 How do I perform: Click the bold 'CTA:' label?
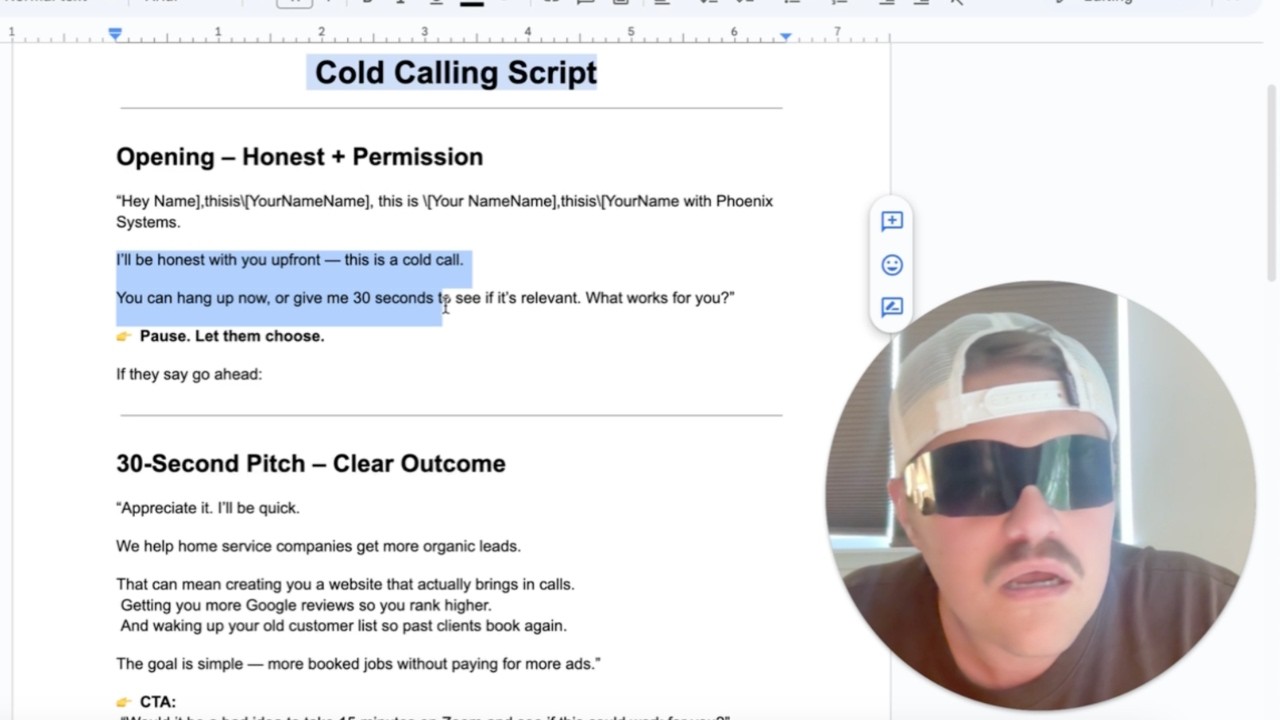[x=158, y=702]
